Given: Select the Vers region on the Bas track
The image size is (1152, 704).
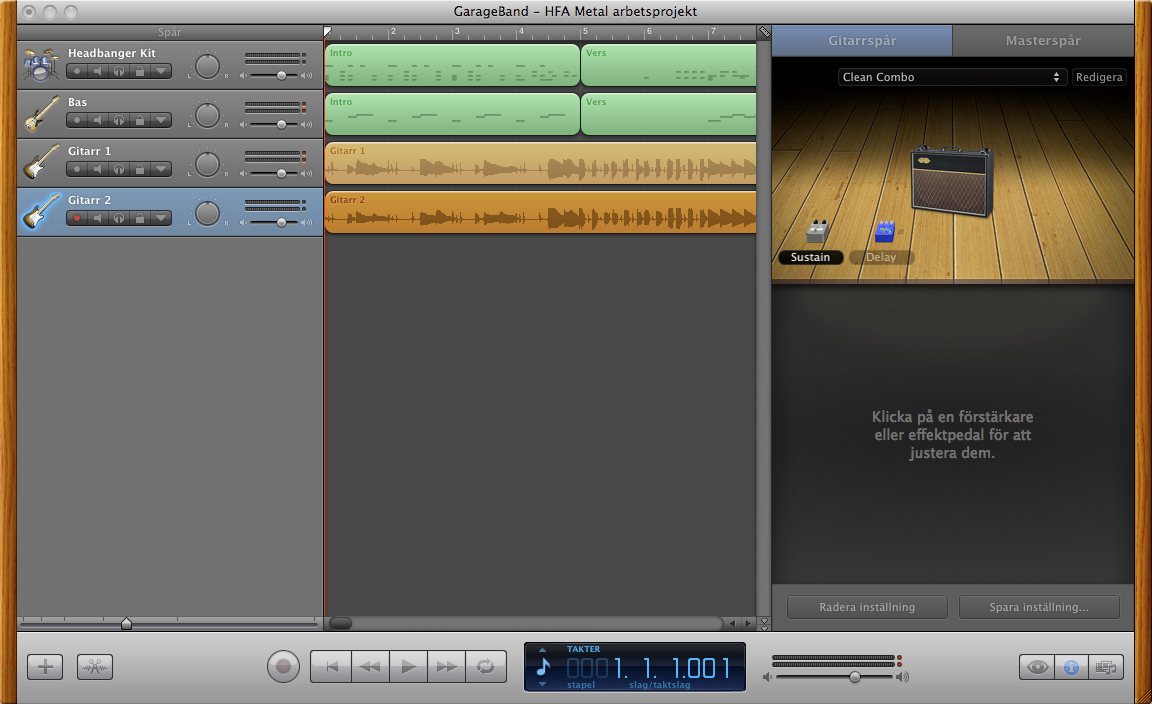Looking at the screenshot, I should (669, 114).
